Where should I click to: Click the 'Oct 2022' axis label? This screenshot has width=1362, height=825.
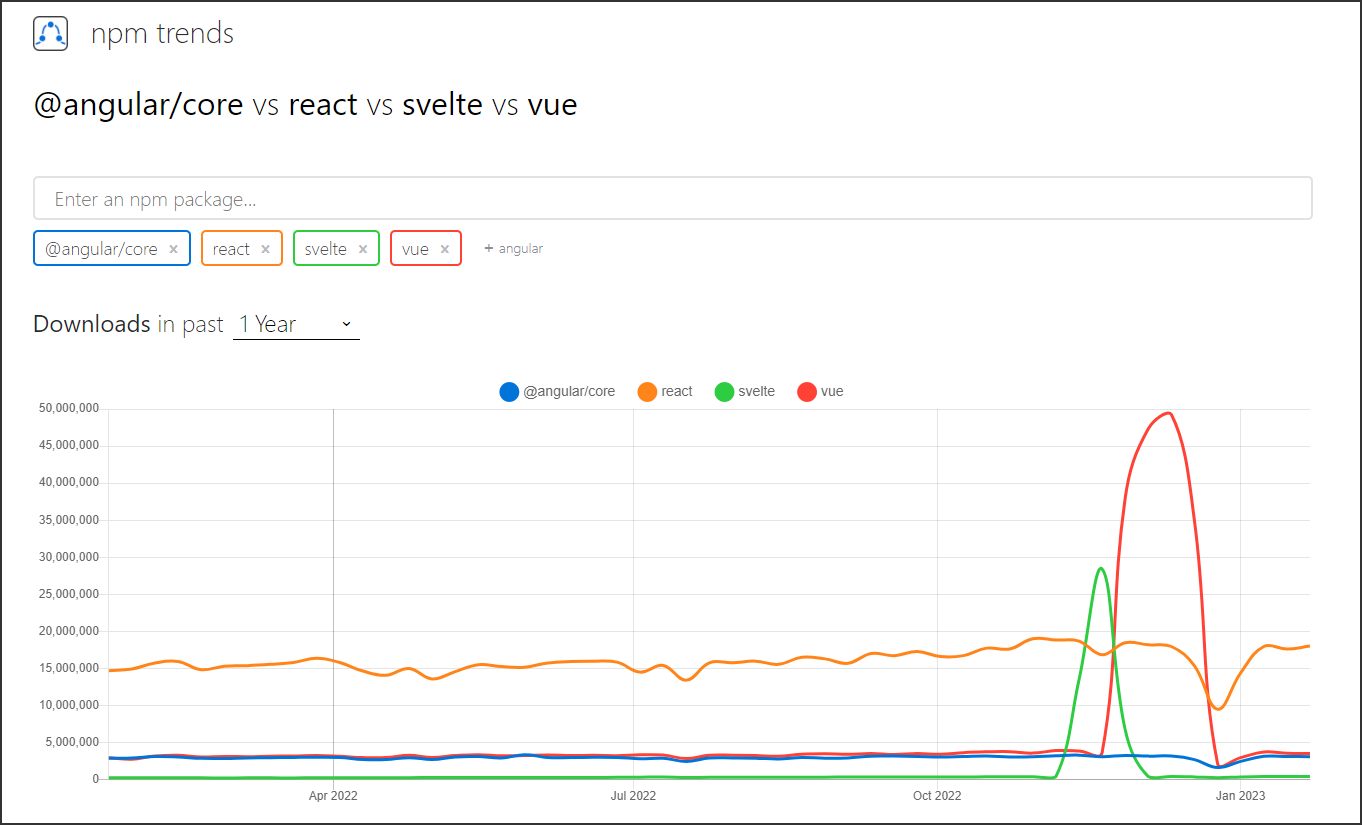[x=937, y=796]
